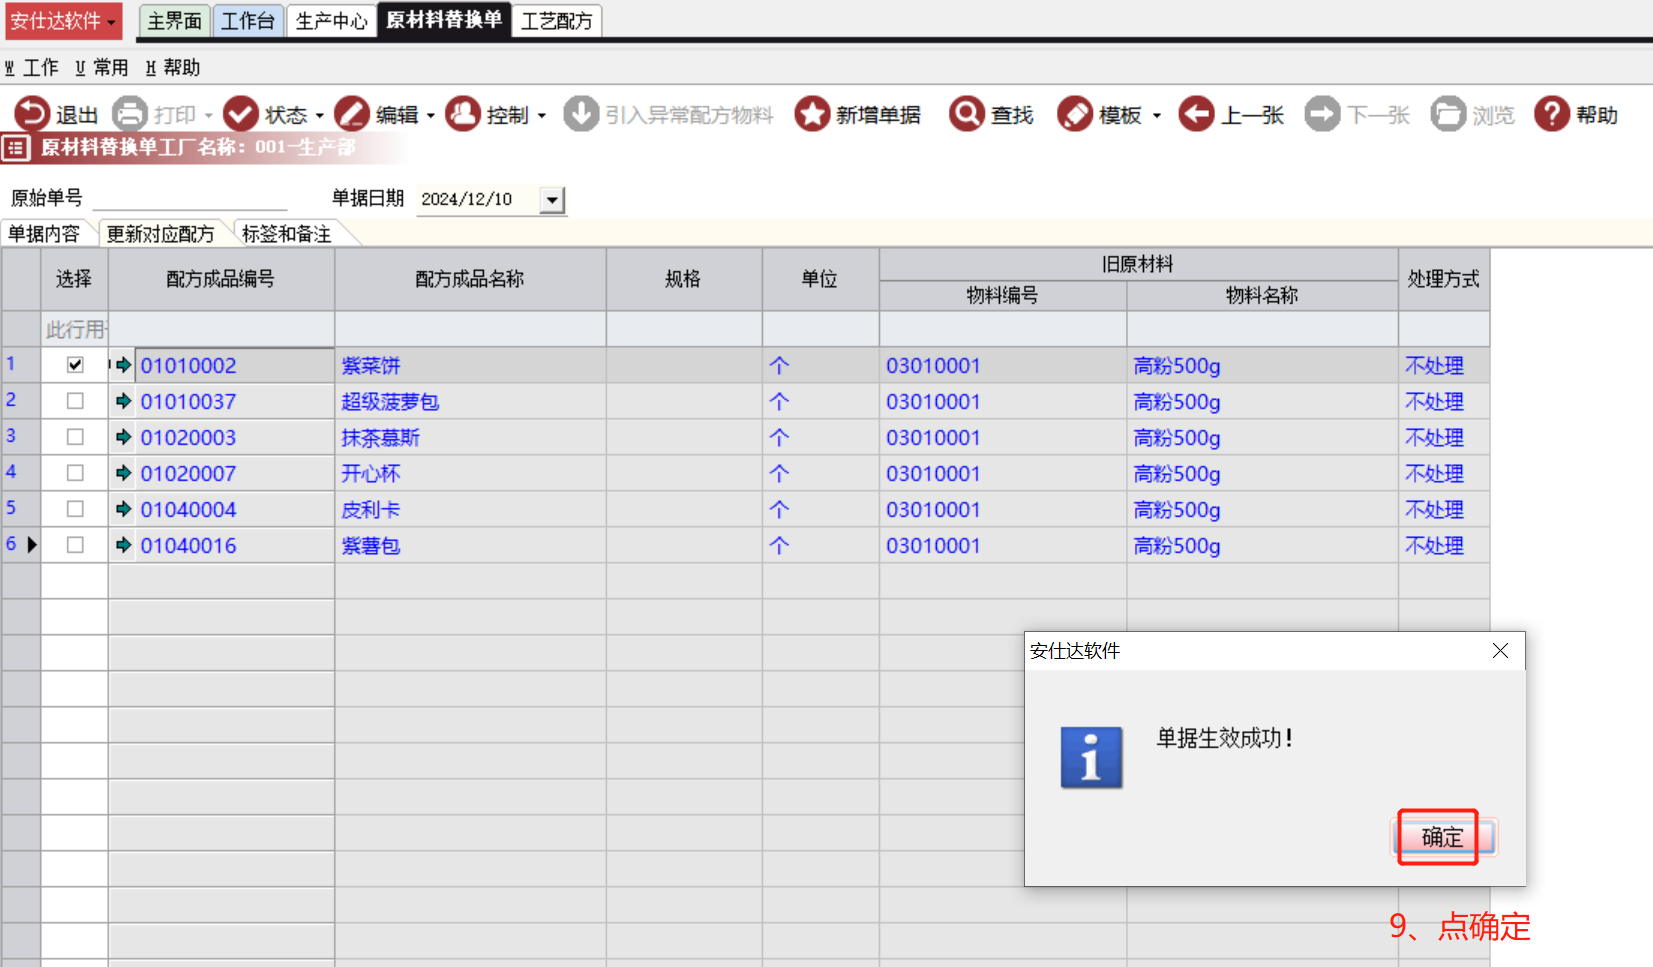Open the 工艺配方 tab
Image resolution: width=1653 pixels, height=967 pixels.
point(556,21)
